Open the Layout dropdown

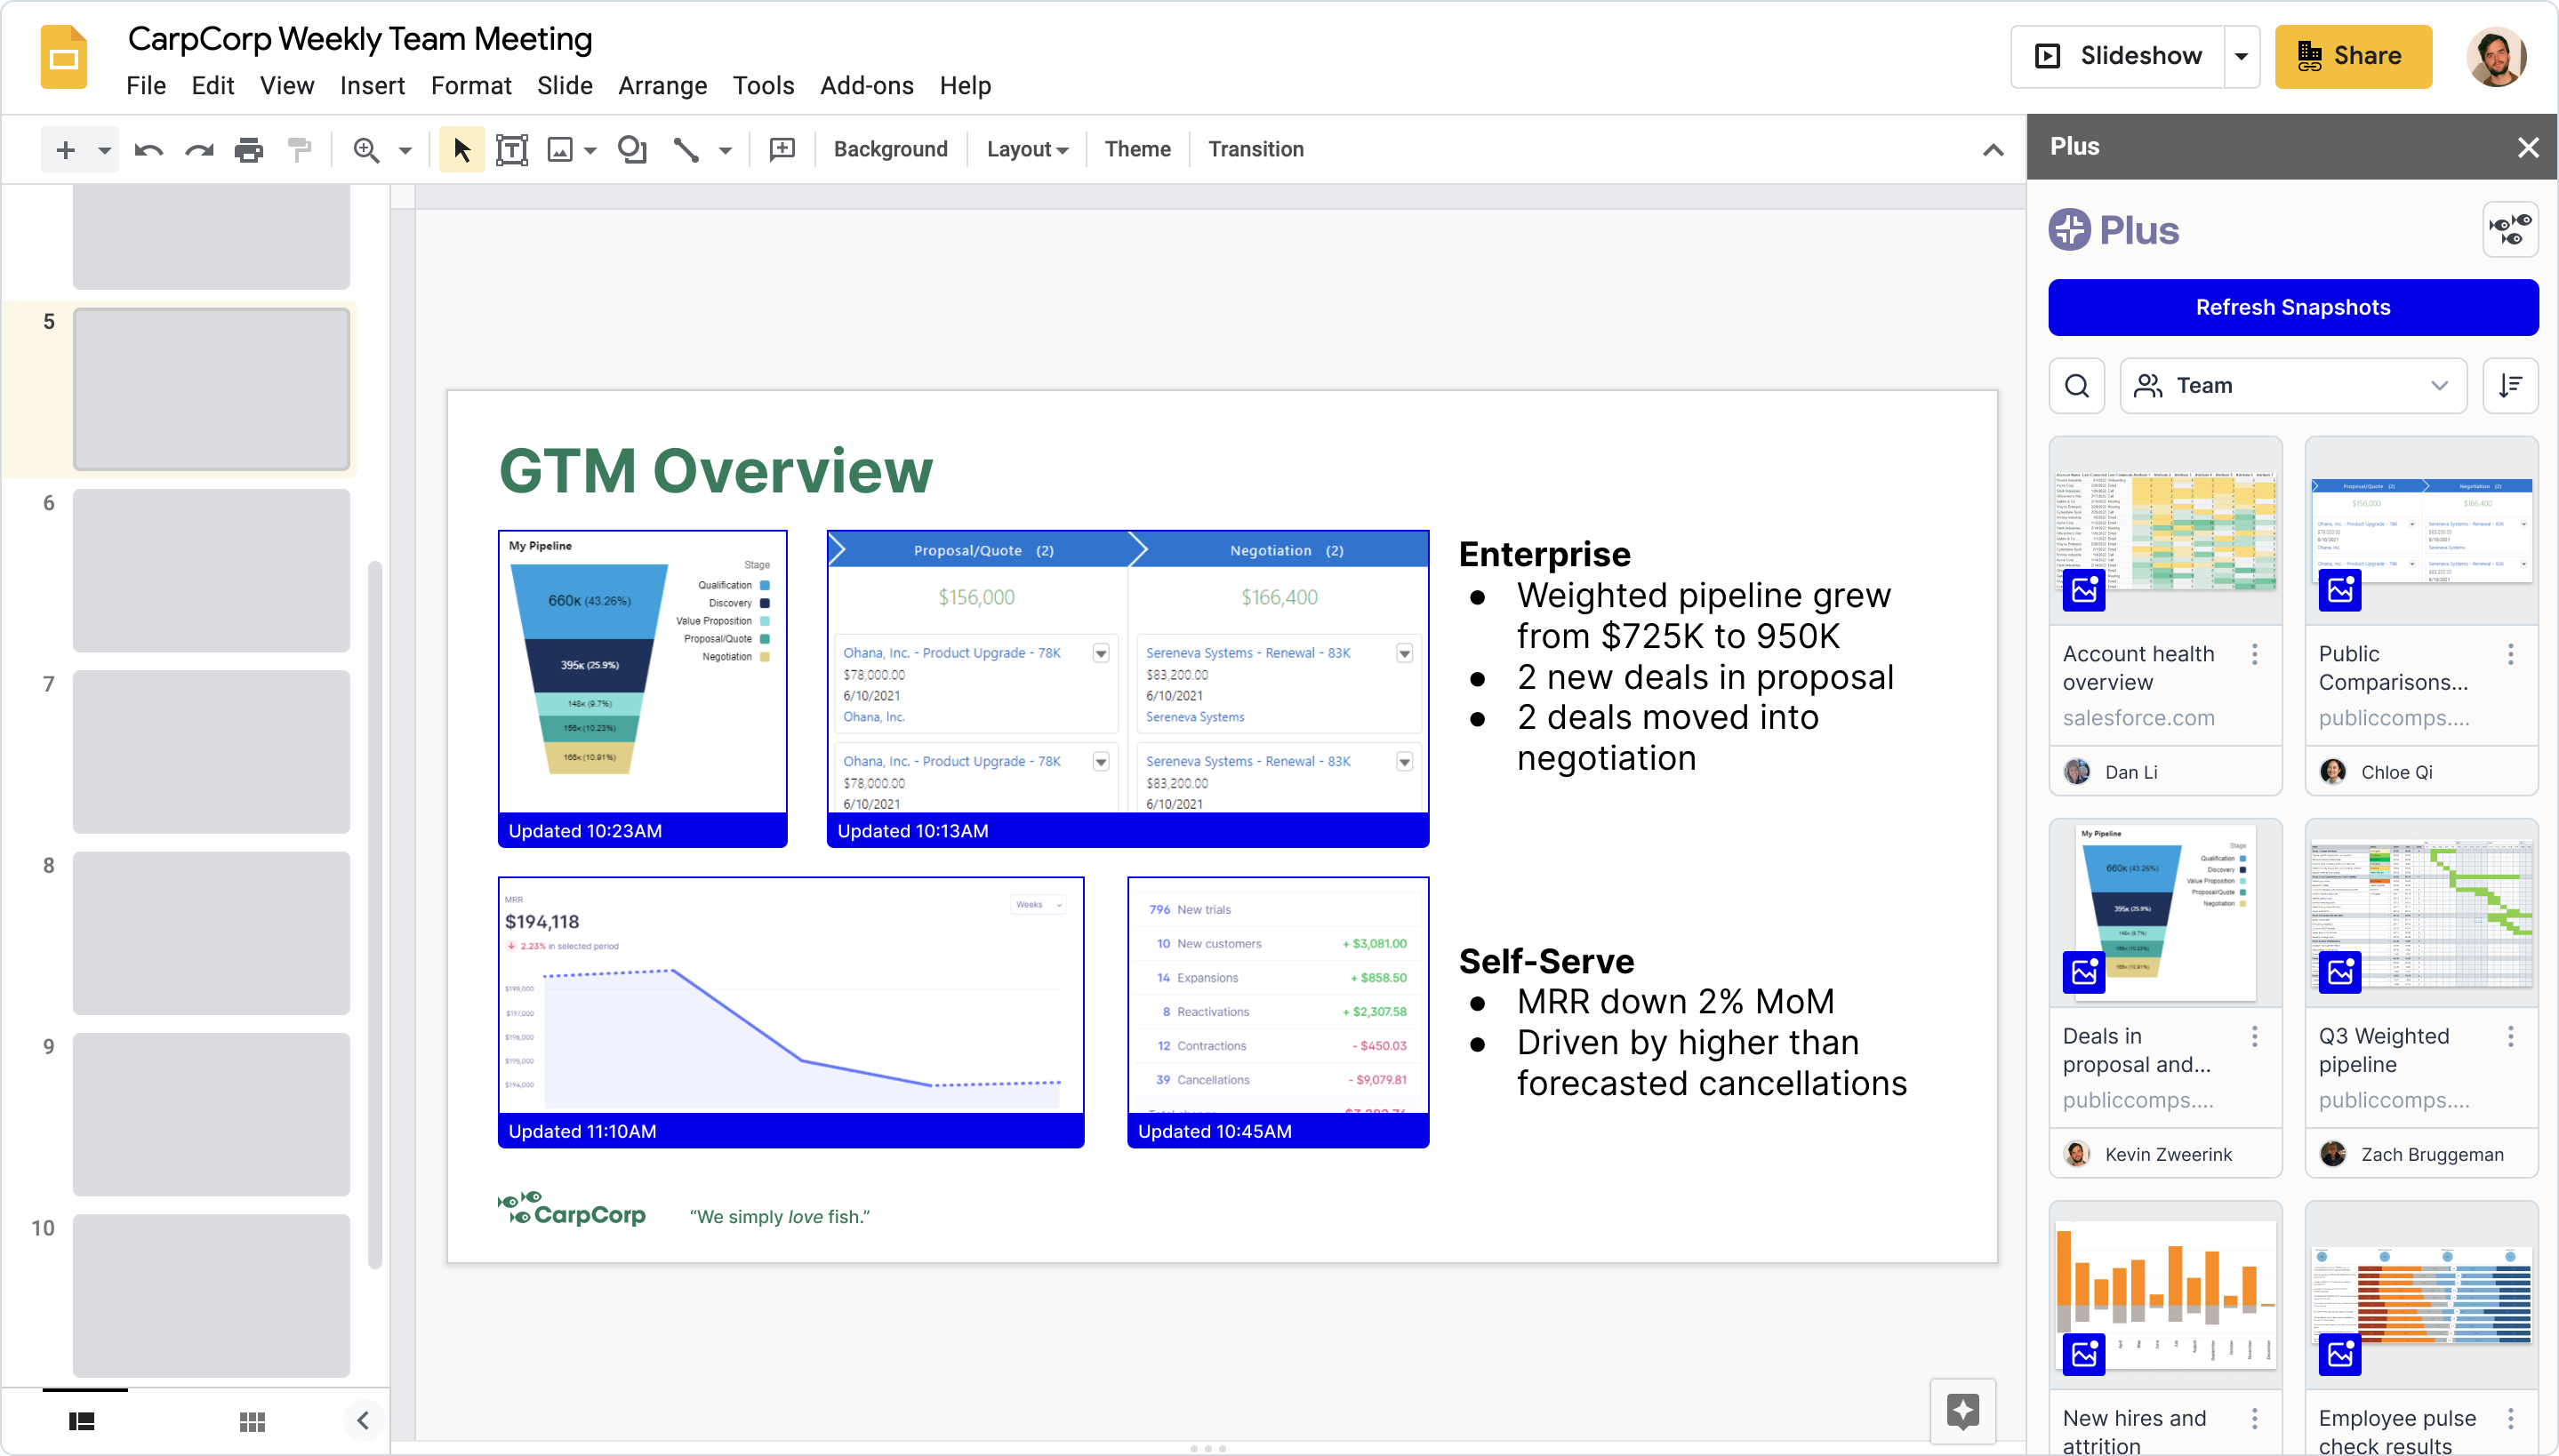click(x=1027, y=150)
